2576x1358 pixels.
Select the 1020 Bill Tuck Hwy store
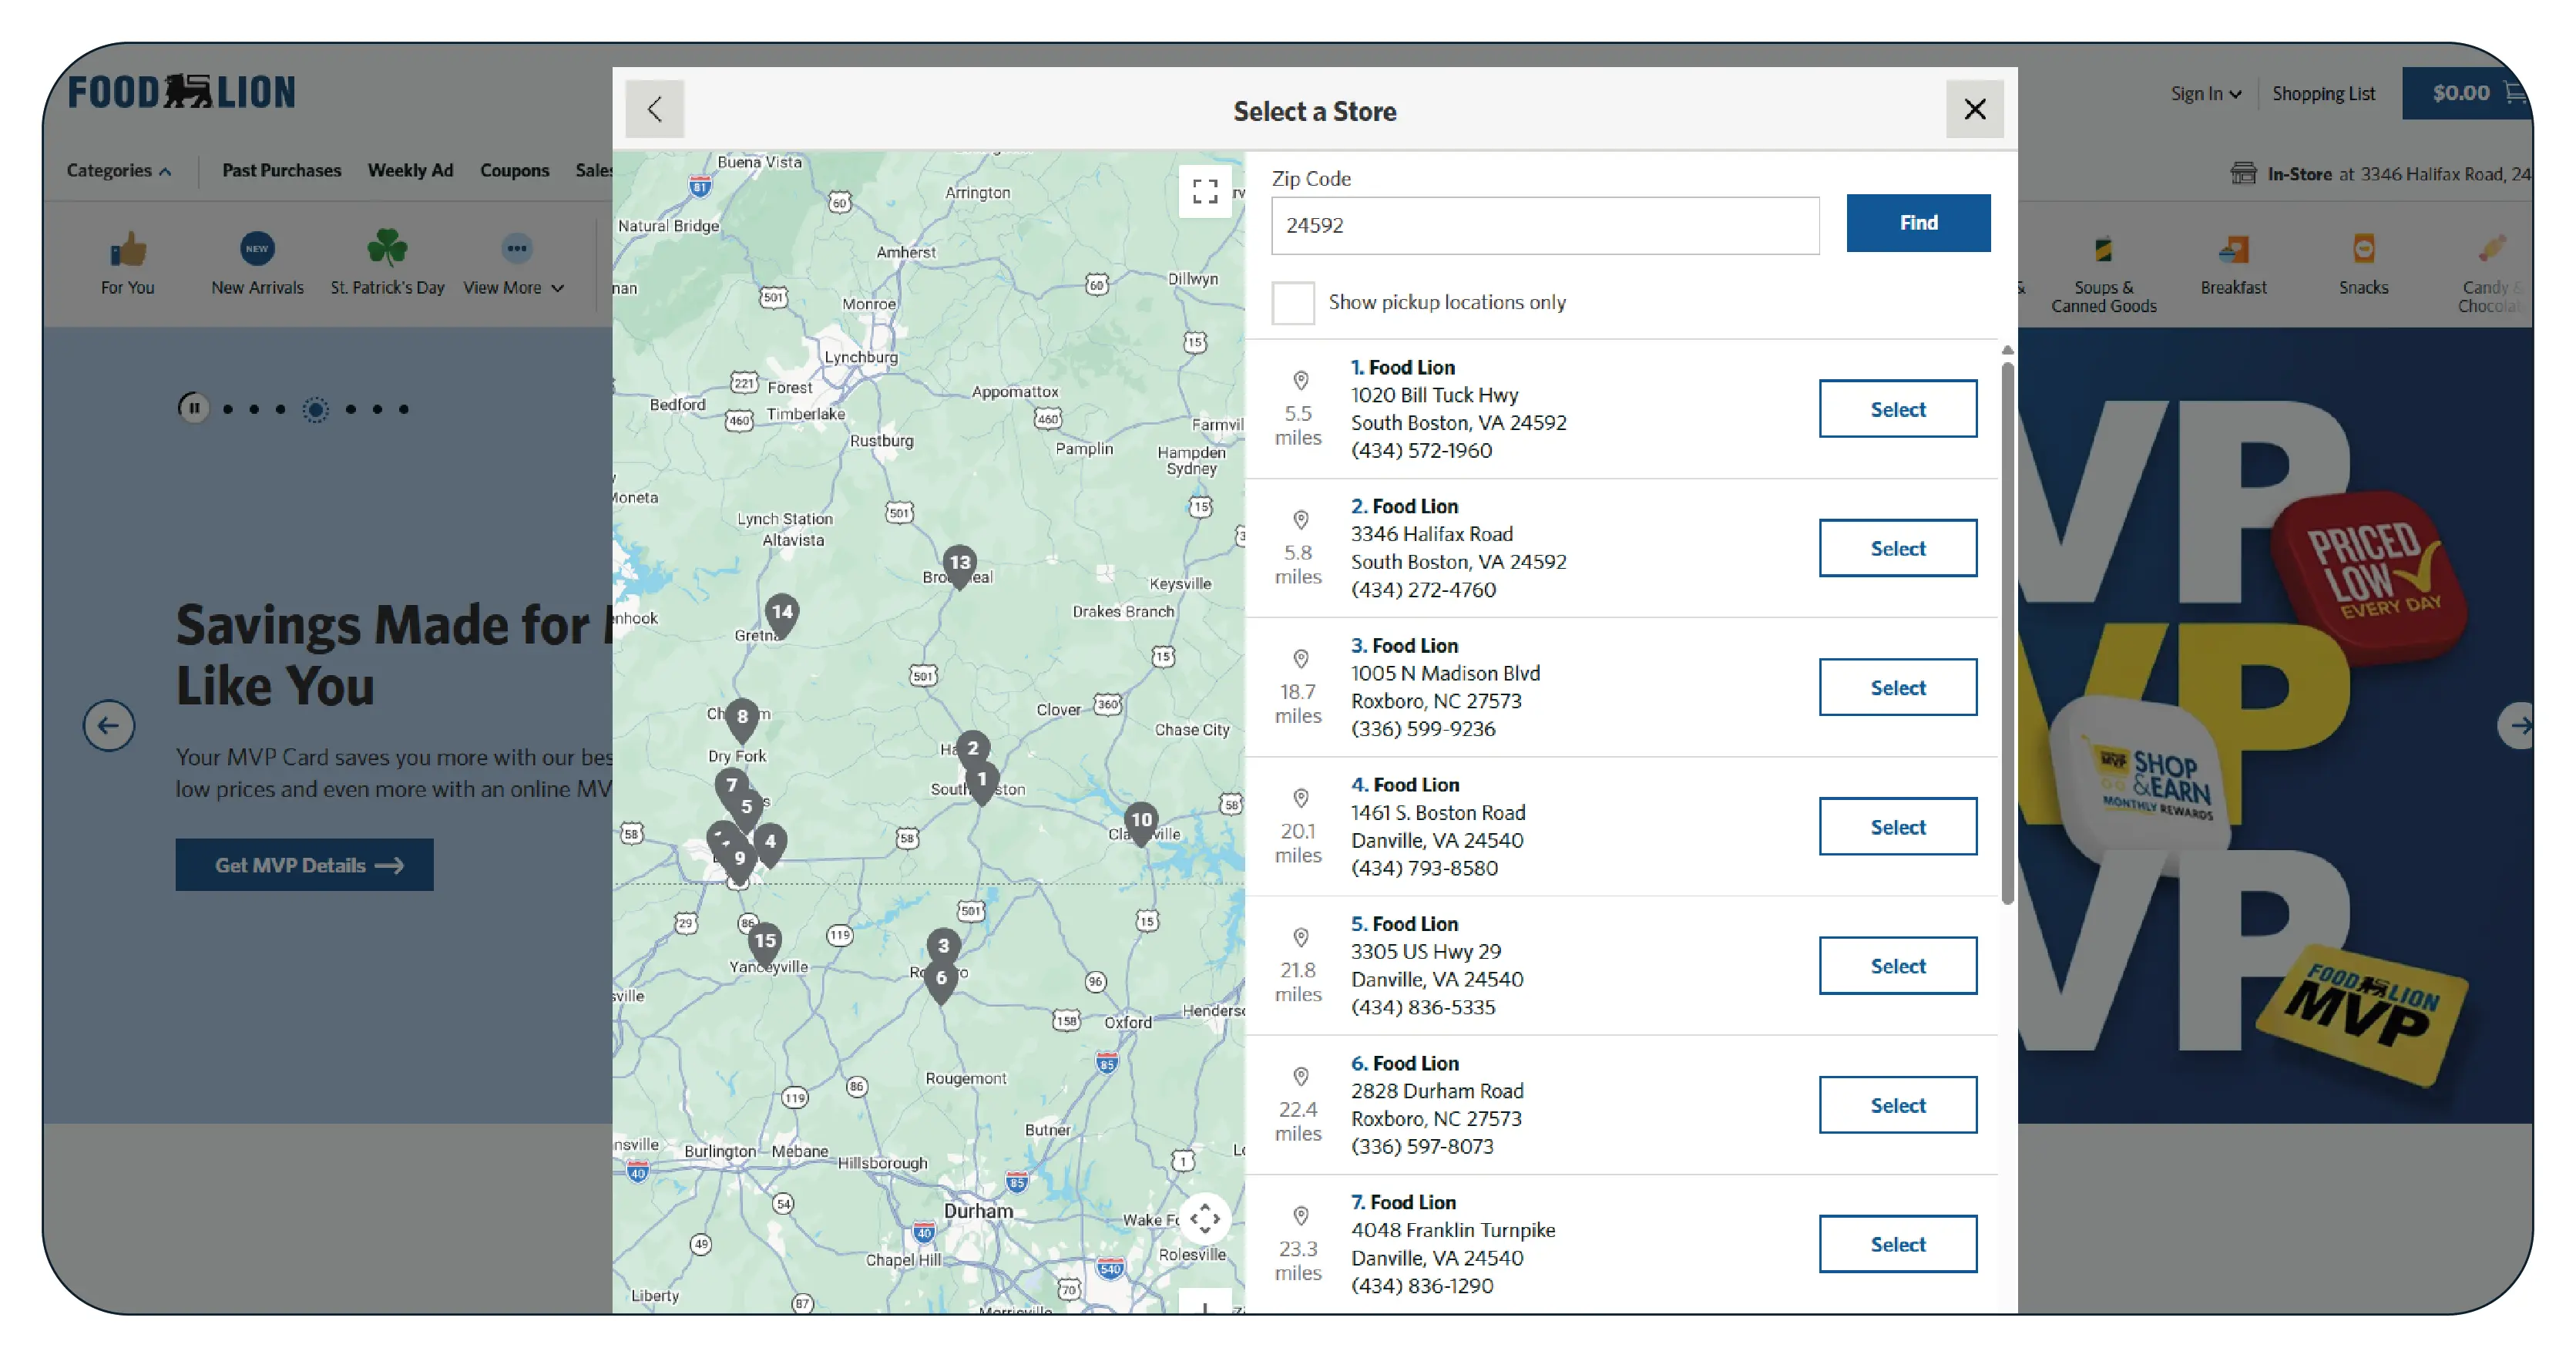pos(1896,409)
